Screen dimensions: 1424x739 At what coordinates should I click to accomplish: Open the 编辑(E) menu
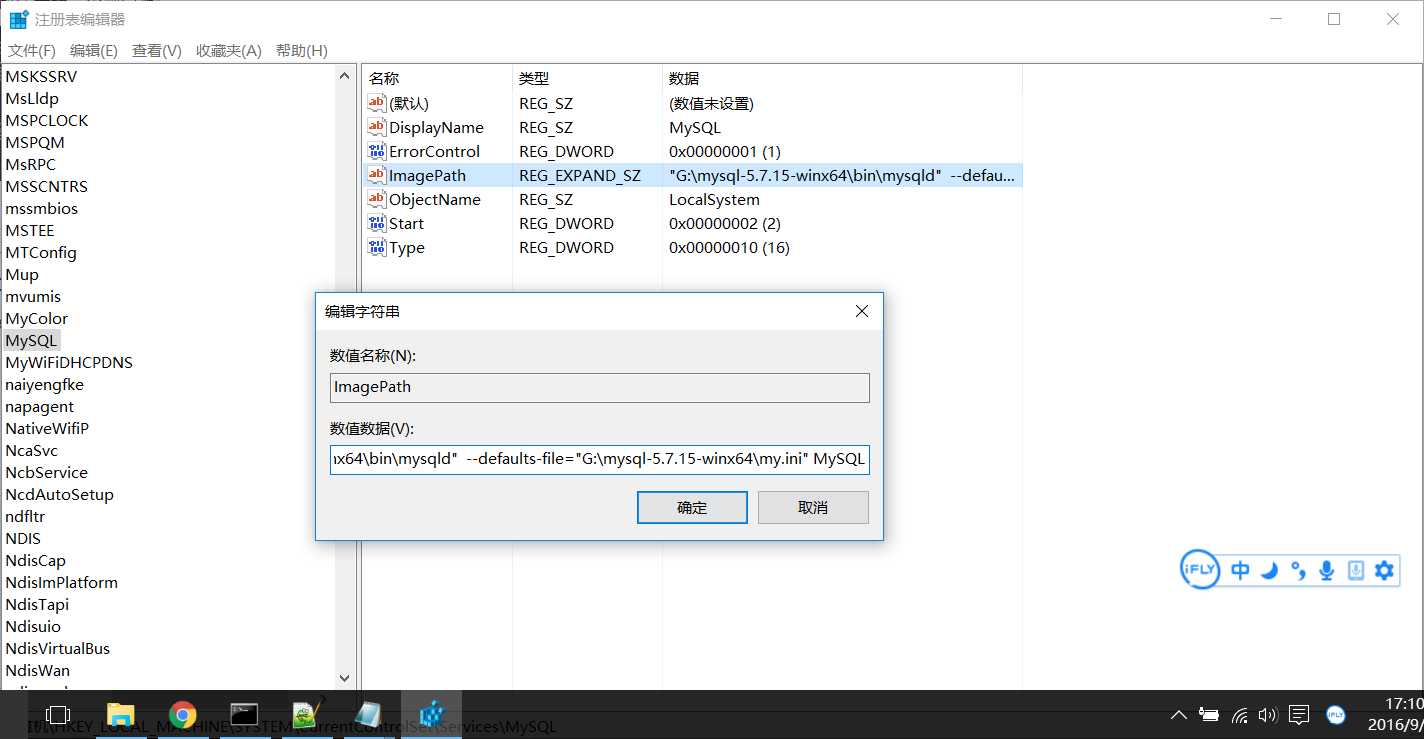click(94, 51)
